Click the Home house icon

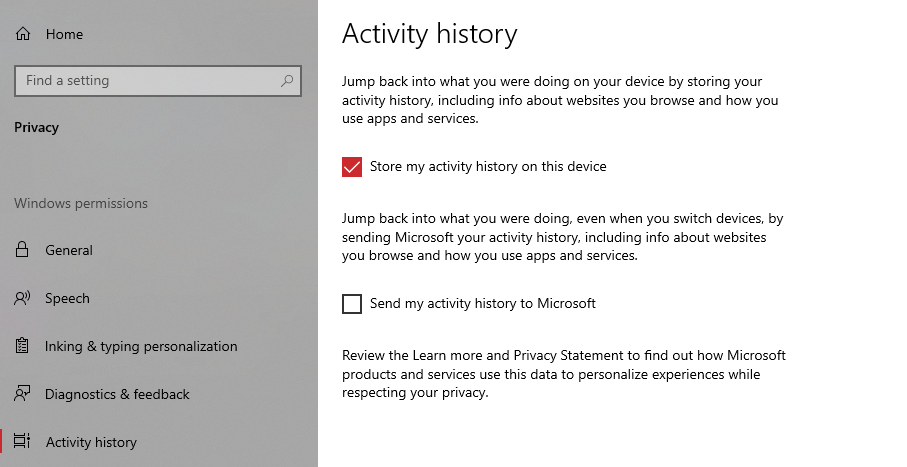click(x=23, y=34)
